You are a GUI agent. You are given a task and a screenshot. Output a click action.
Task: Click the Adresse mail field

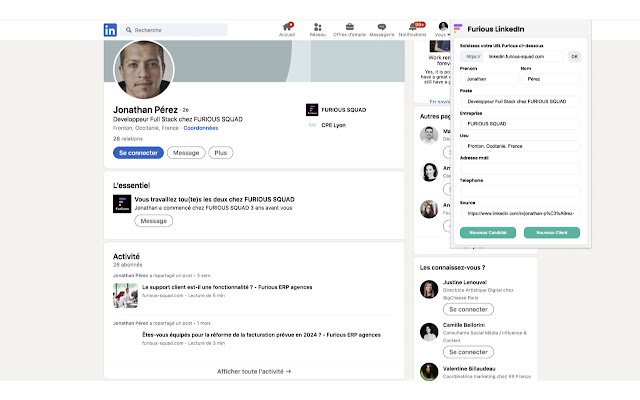point(520,169)
